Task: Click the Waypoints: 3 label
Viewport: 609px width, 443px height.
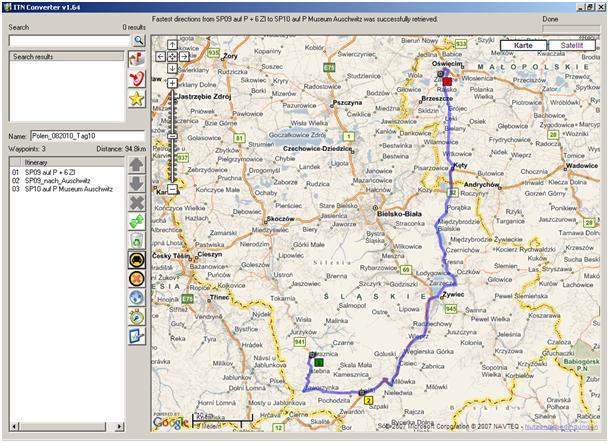Action: click(x=27, y=149)
